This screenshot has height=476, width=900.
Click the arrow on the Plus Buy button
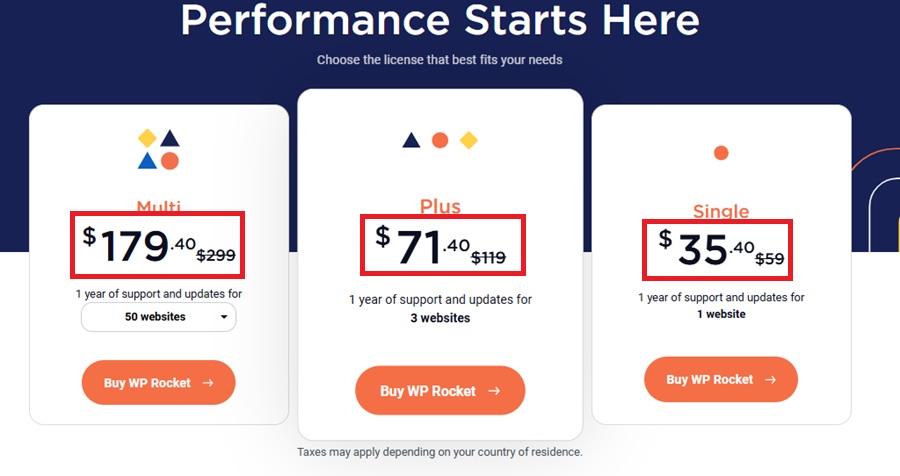tap(494, 391)
